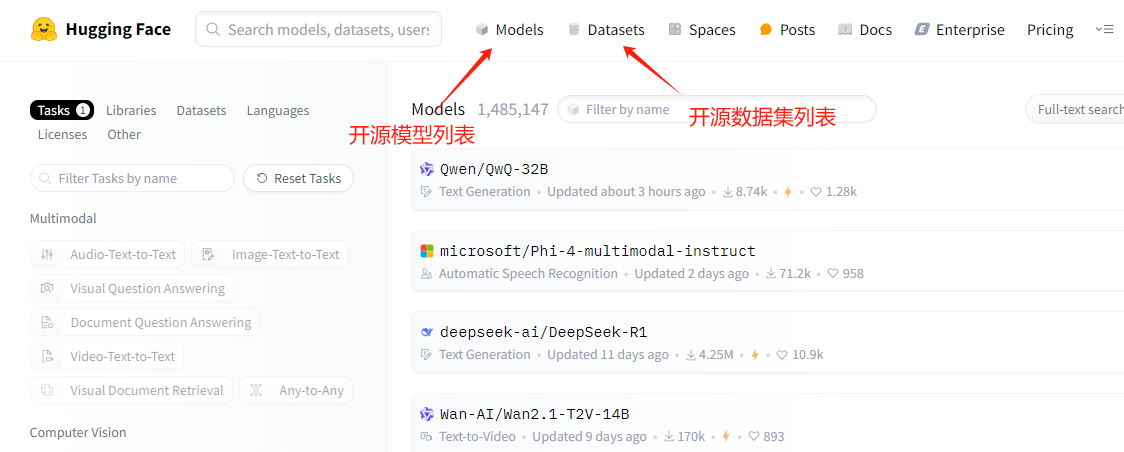Click the Spaces grid icon
1124x452 pixels.
(675, 29)
